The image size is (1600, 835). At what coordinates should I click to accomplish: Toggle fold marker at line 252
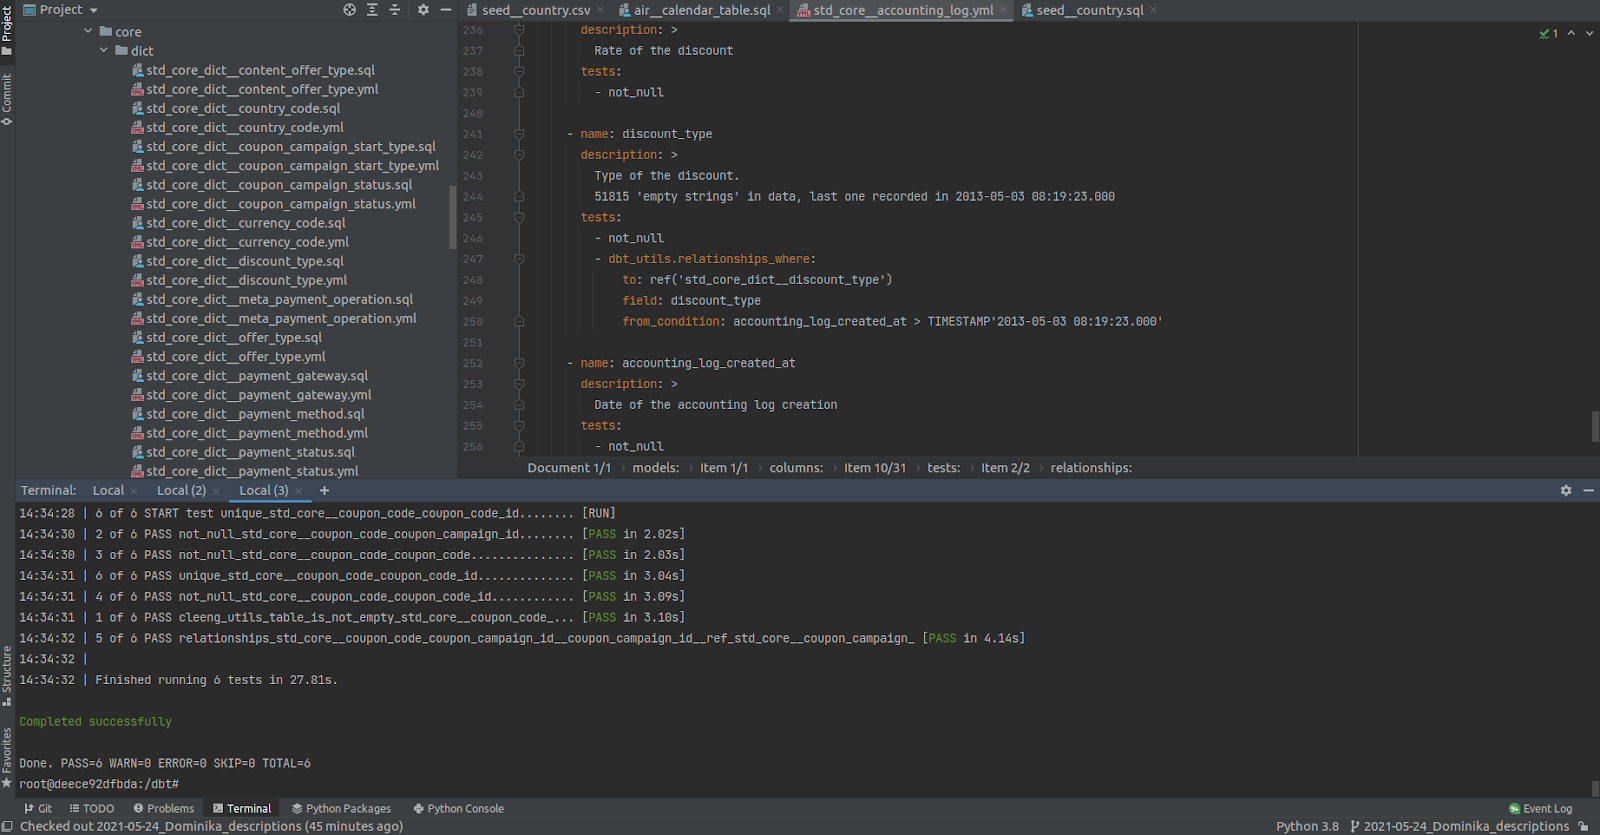tap(519, 363)
